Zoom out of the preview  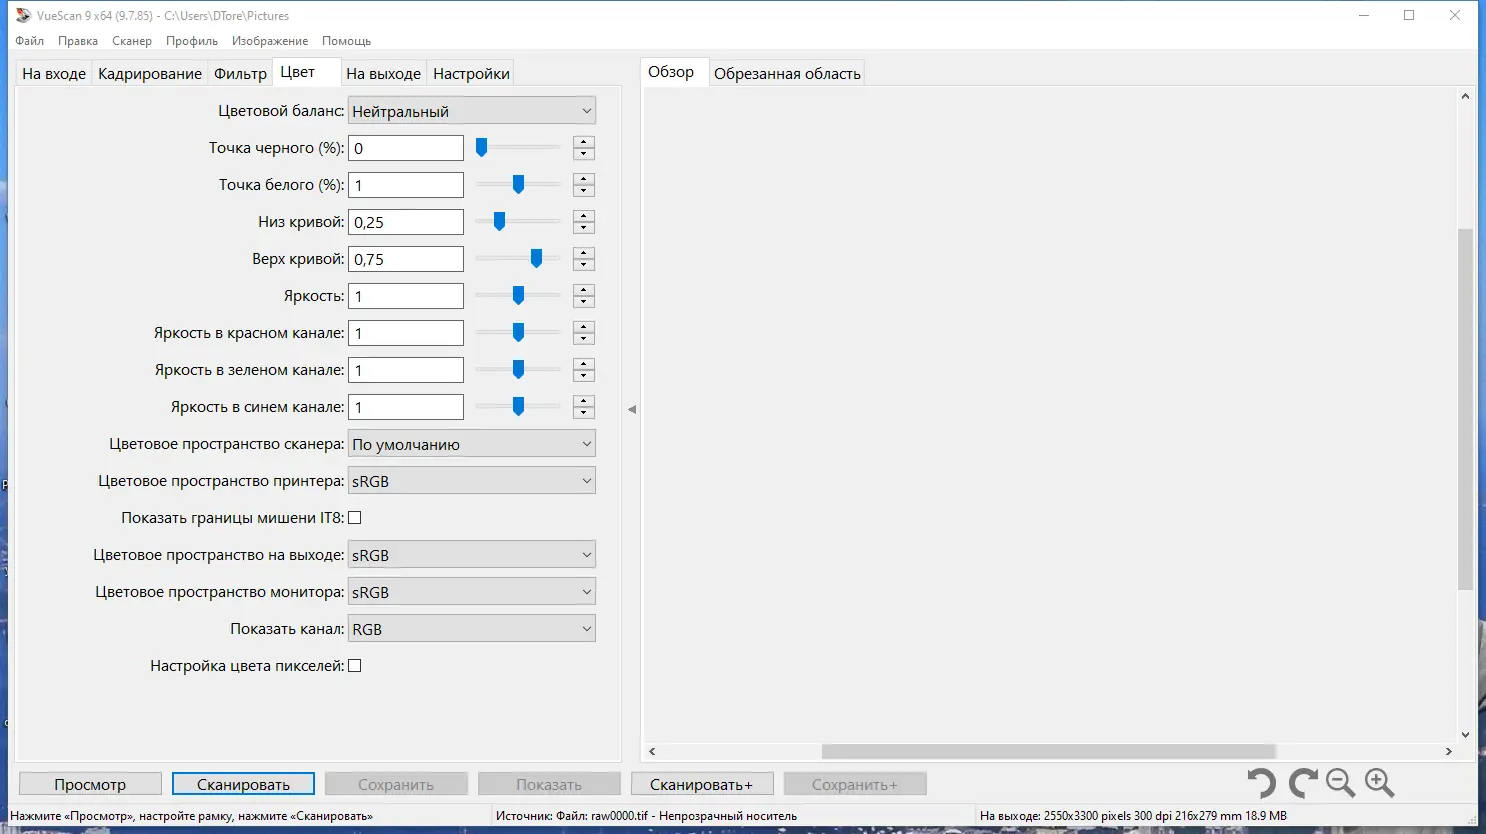[1340, 783]
